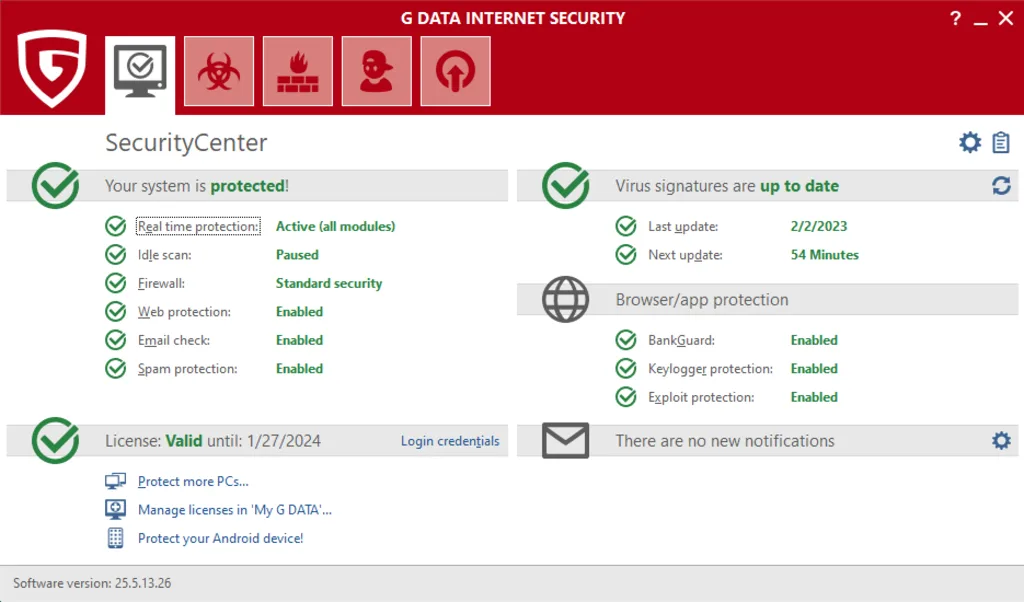
Task: Open the logs clipboard icon
Action: [x=1002, y=142]
